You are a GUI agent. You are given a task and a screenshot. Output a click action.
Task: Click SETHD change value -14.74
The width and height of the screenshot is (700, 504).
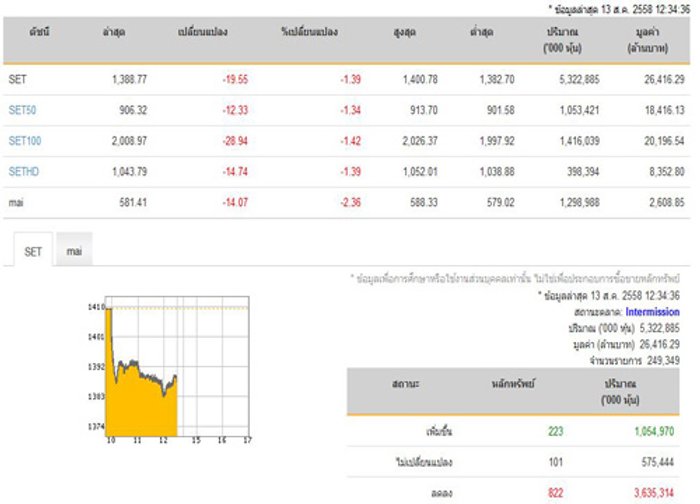[235, 171]
